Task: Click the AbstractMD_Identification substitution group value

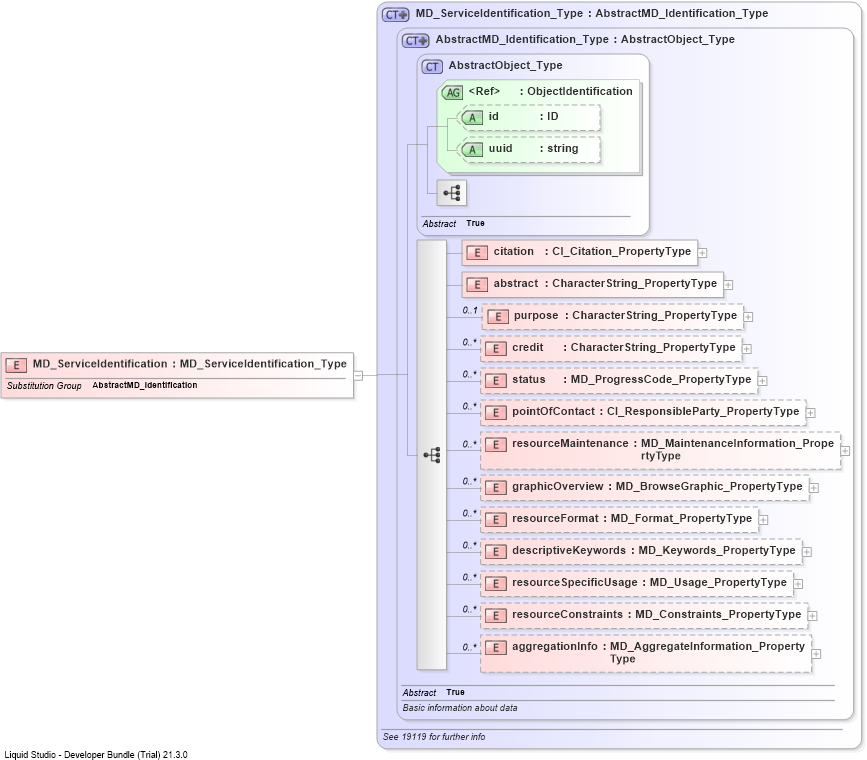Action: (x=144, y=385)
